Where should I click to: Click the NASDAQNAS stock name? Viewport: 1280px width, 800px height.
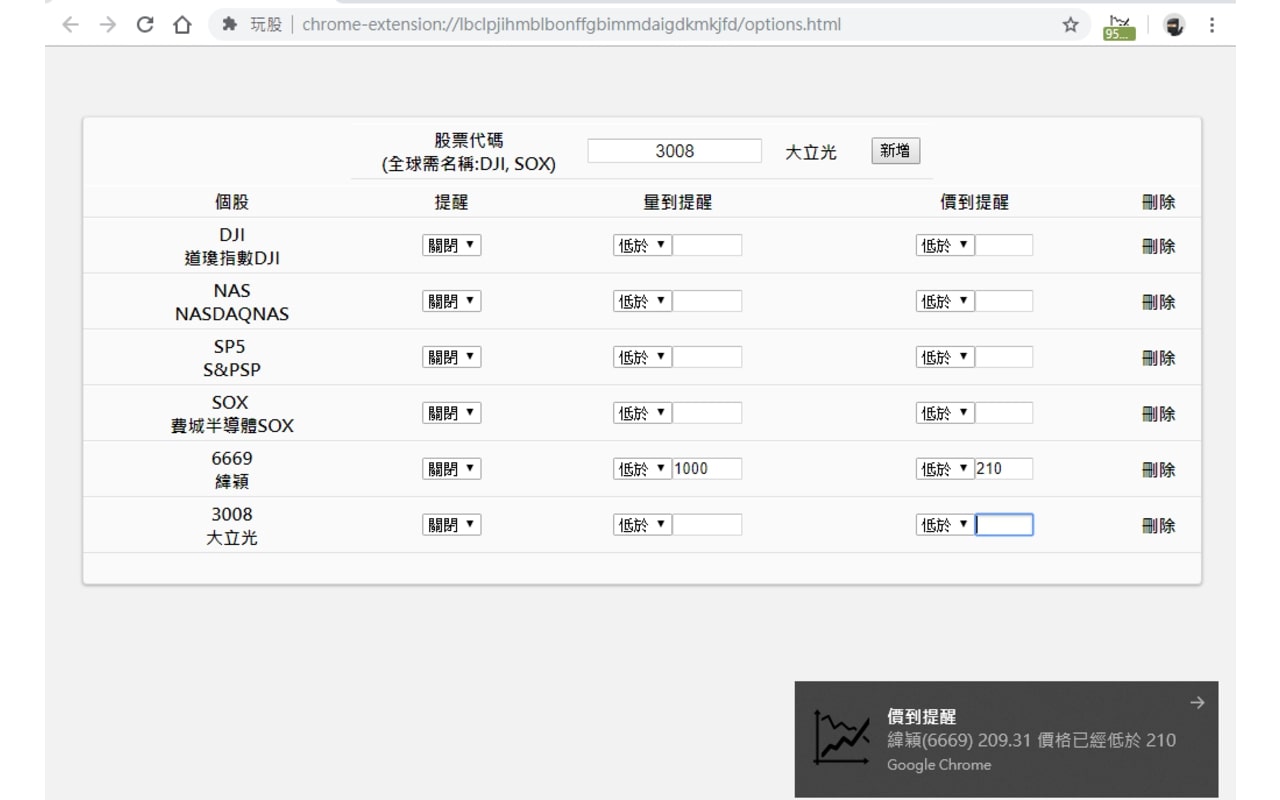click(x=232, y=314)
